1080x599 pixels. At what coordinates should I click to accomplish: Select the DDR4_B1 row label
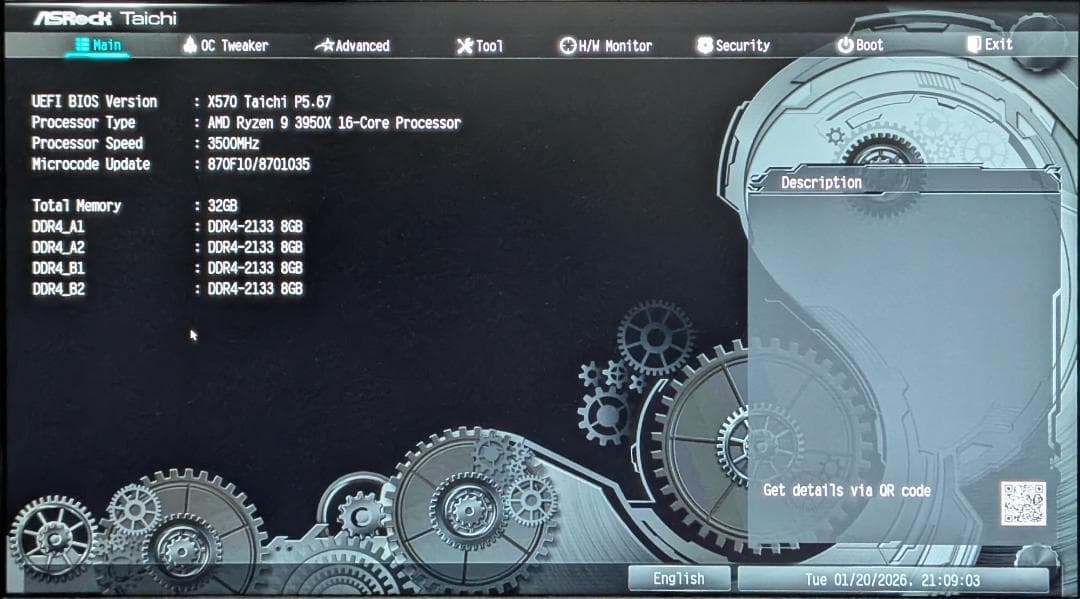pos(59,268)
